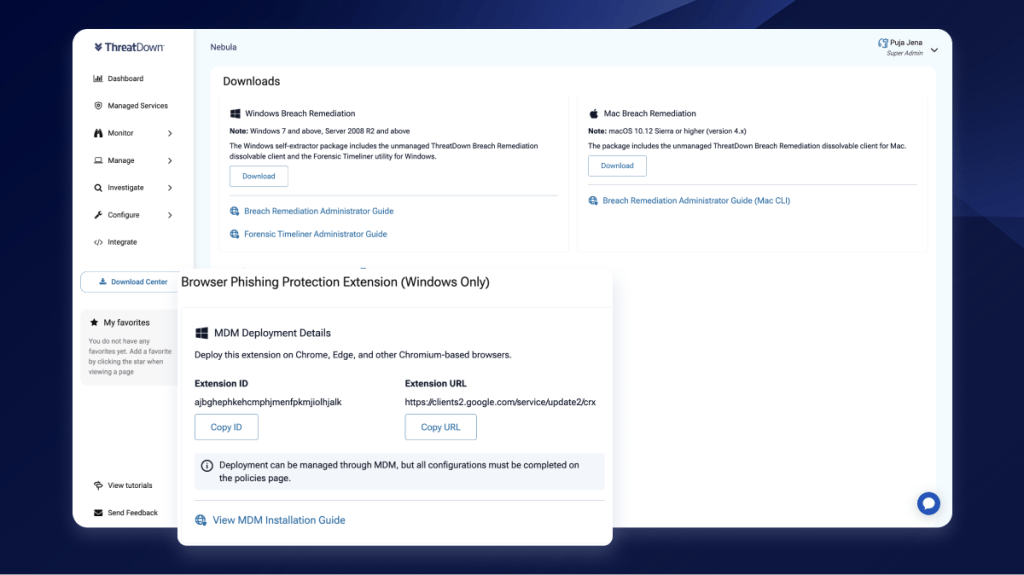Screen dimensions: 1024x575
Task: Click the Configure wrench icon
Action: coord(98,215)
